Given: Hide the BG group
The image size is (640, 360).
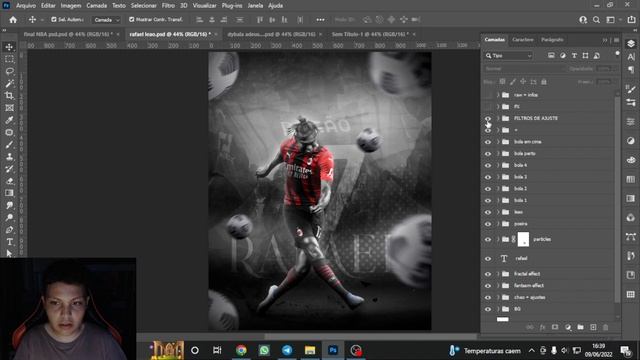Looking at the screenshot, I should (488, 309).
